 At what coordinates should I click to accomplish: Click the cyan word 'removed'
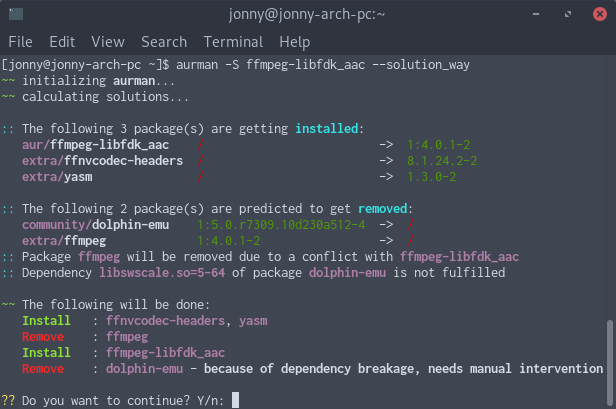point(383,209)
